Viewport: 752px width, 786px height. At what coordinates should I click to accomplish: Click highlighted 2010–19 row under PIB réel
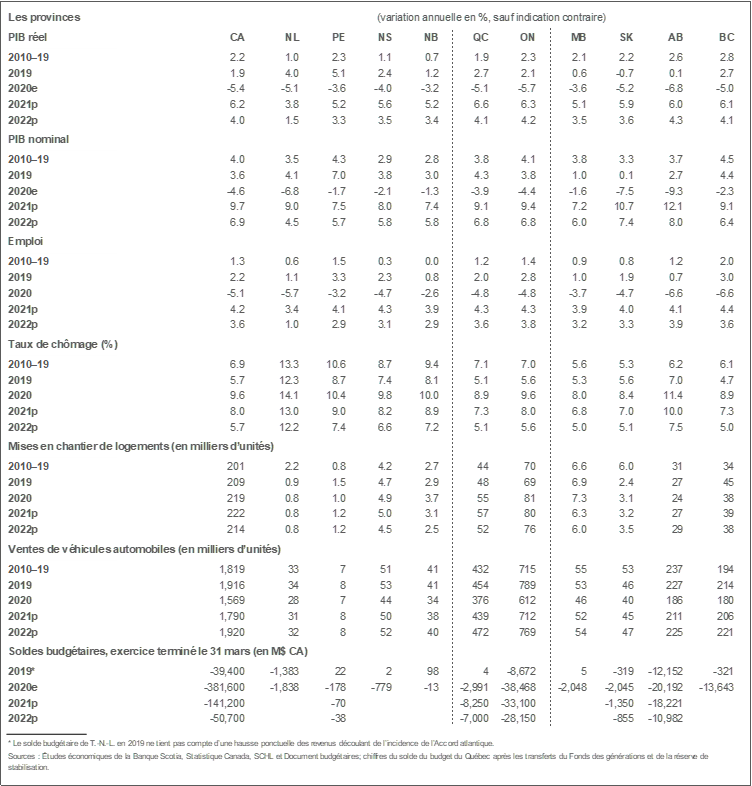point(63,56)
